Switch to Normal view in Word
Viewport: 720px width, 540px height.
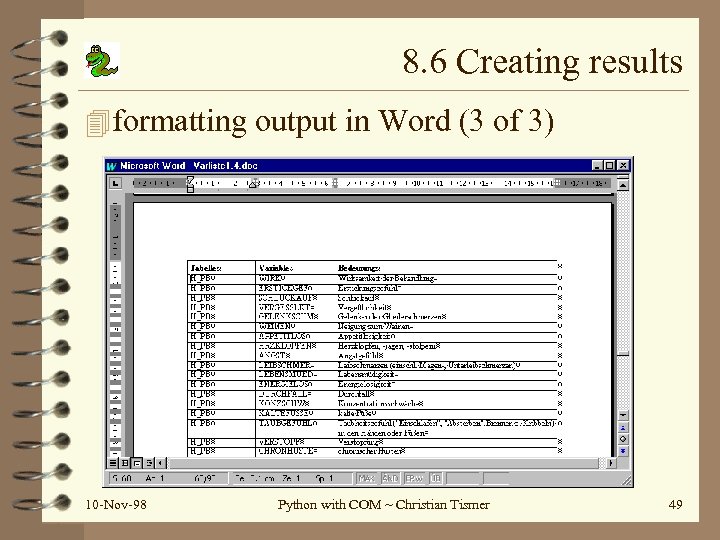[x=113, y=463]
